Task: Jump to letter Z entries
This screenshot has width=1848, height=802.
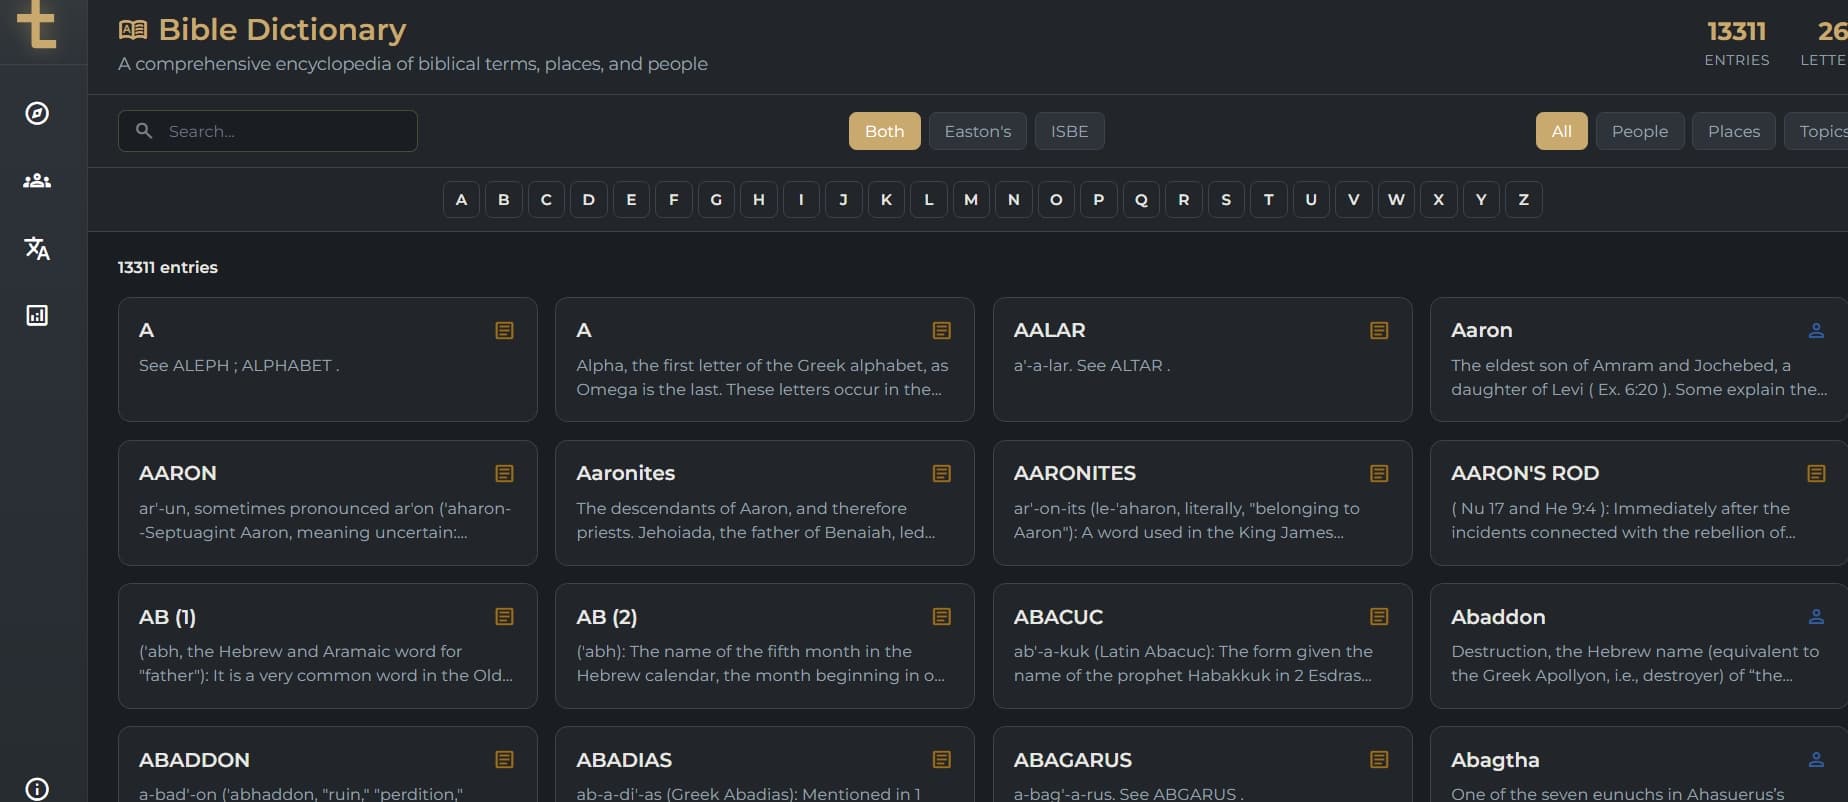Action: click(1523, 200)
